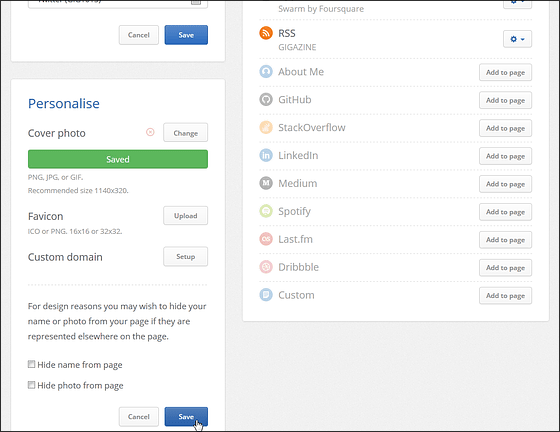Click the Personalise heading
Viewport: 560px width, 432px height.
coord(64,104)
